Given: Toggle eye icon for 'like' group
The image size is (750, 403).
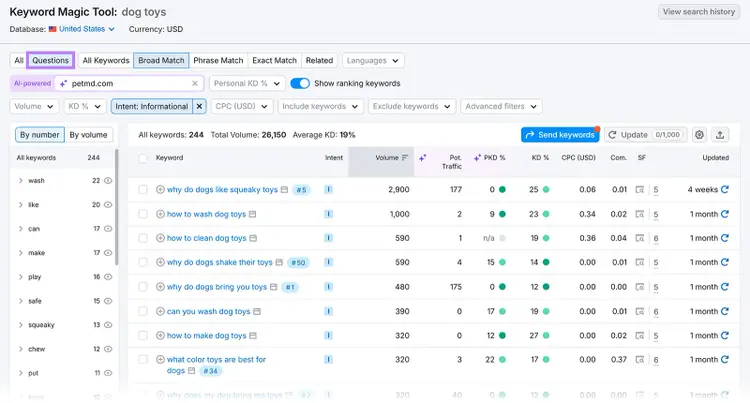Looking at the screenshot, I should [108, 205].
